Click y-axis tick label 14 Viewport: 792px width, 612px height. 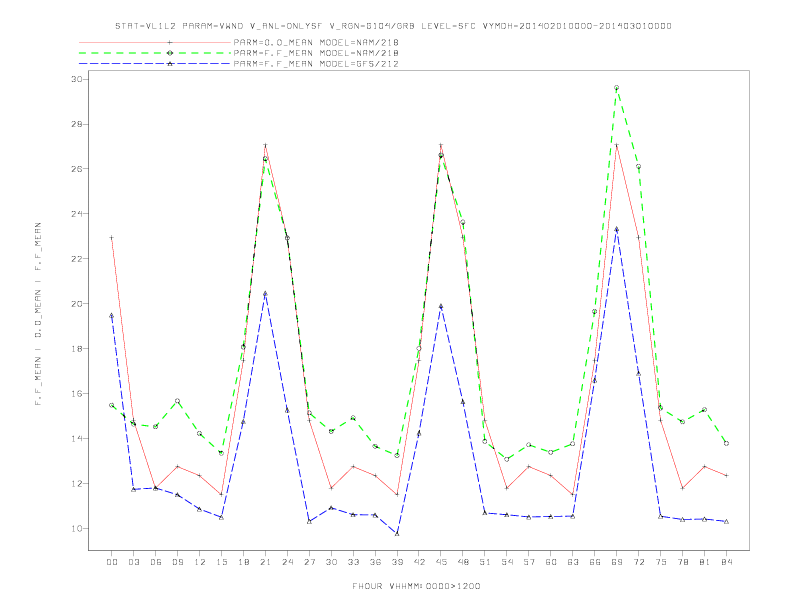point(77,439)
